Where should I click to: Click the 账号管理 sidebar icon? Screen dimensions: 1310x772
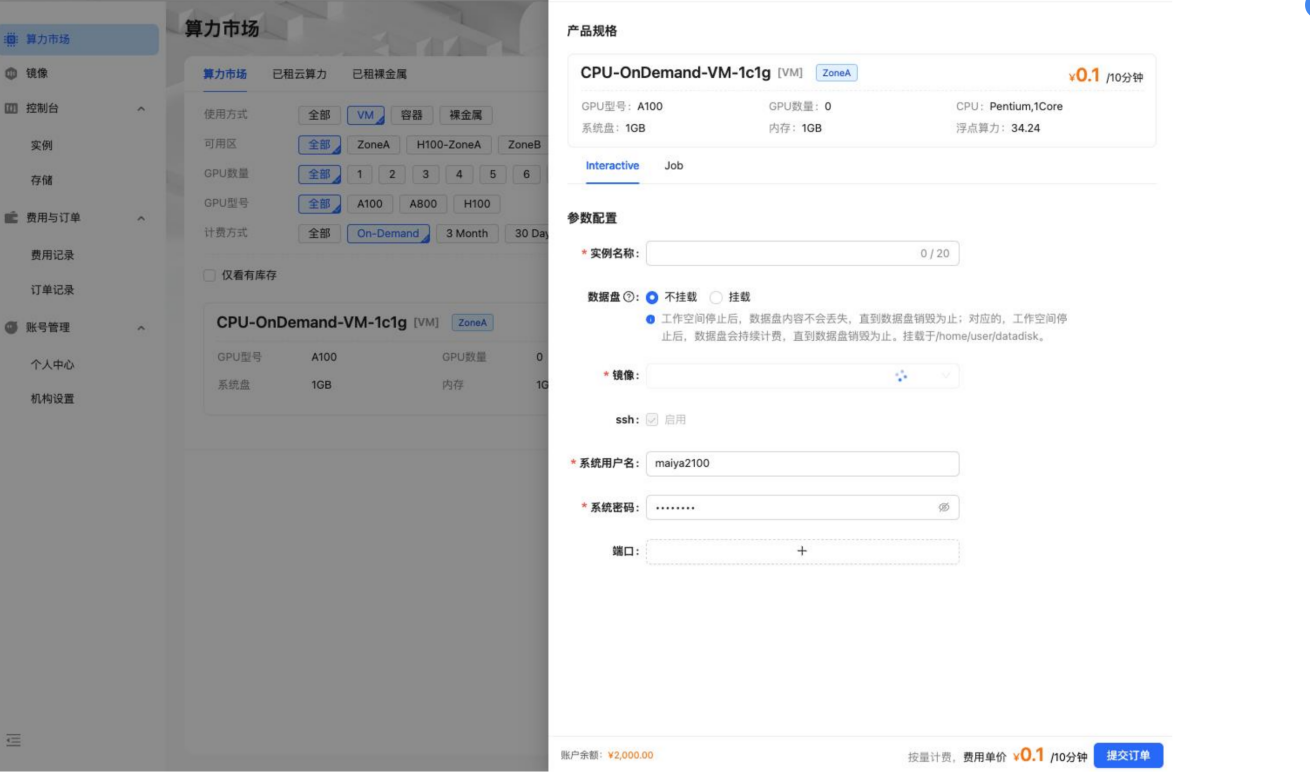pos(12,327)
